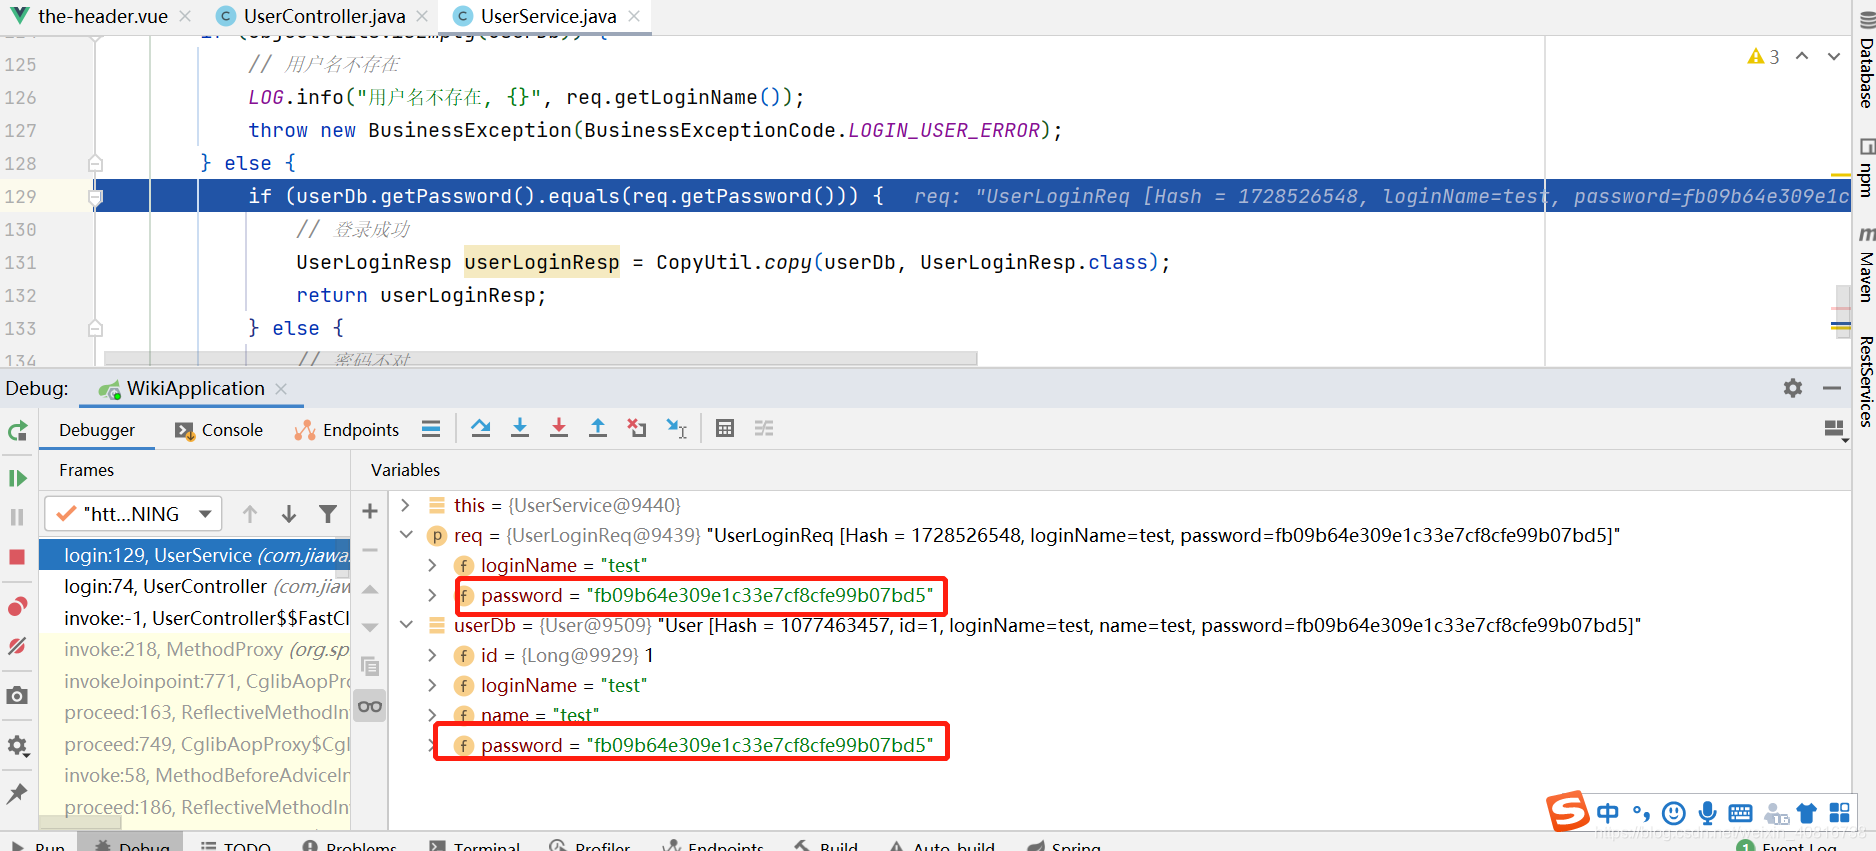This screenshot has width=1876, height=851.
Task: Step over current line
Action: click(x=481, y=429)
